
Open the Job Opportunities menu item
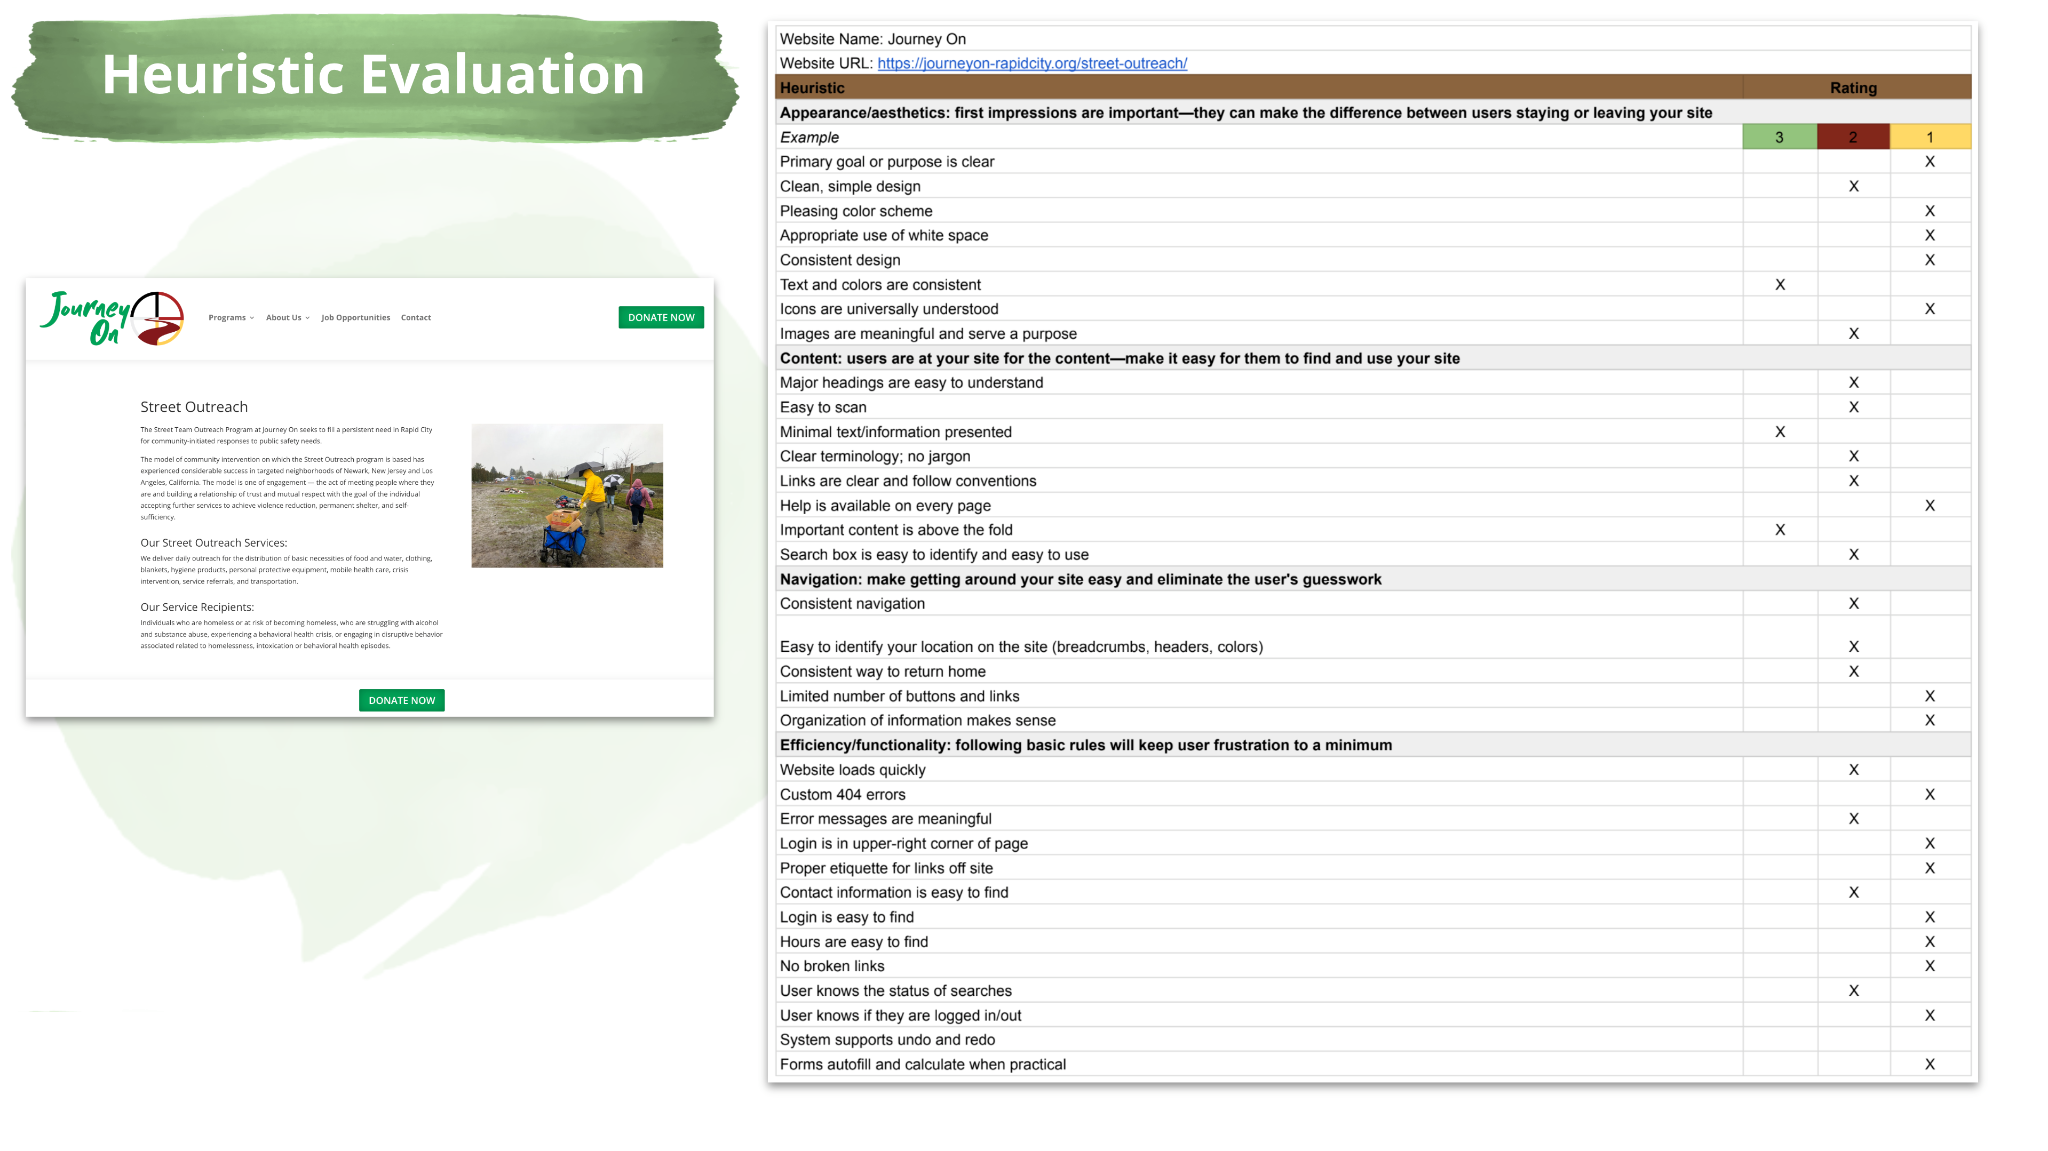tap(355, 318)
